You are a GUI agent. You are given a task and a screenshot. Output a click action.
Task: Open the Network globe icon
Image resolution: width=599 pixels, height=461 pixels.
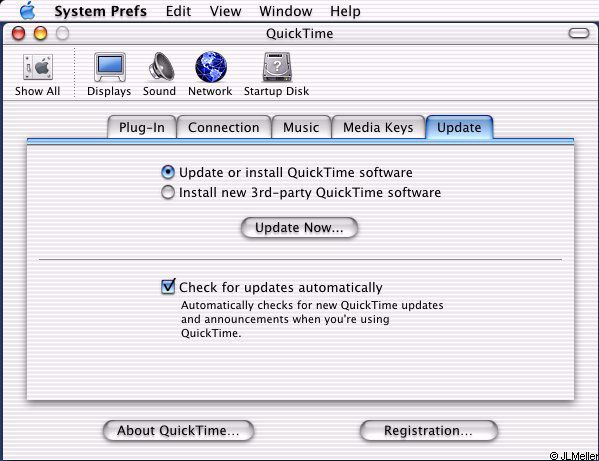point(211,67)
